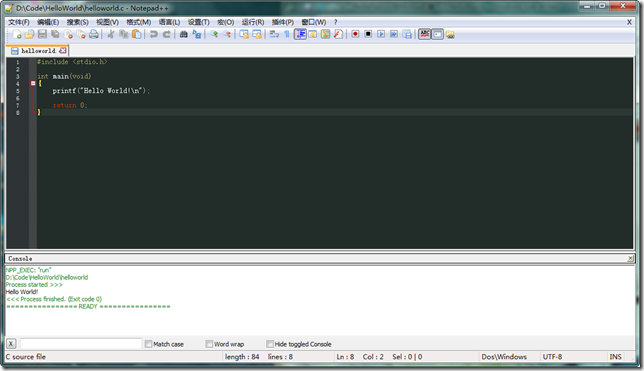Image resolution: width=644 pixels, height=371 pixels.
Task: Zoom out using toolbar icon
Action: pos(227,35)
